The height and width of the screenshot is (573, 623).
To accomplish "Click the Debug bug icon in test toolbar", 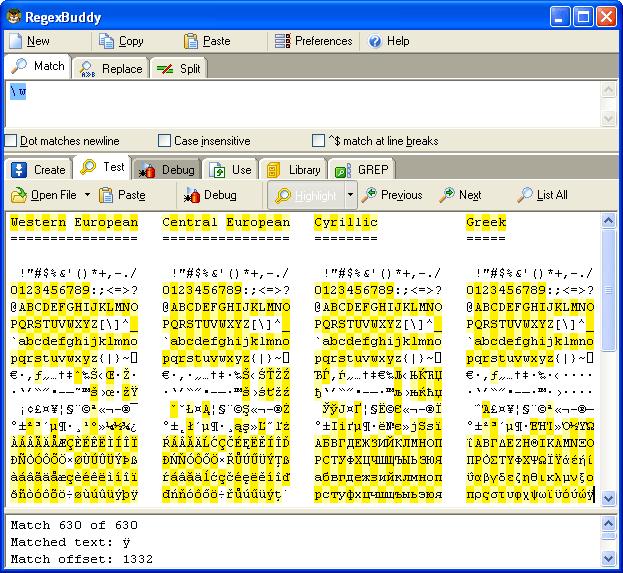I will click(x=192, y=195).
